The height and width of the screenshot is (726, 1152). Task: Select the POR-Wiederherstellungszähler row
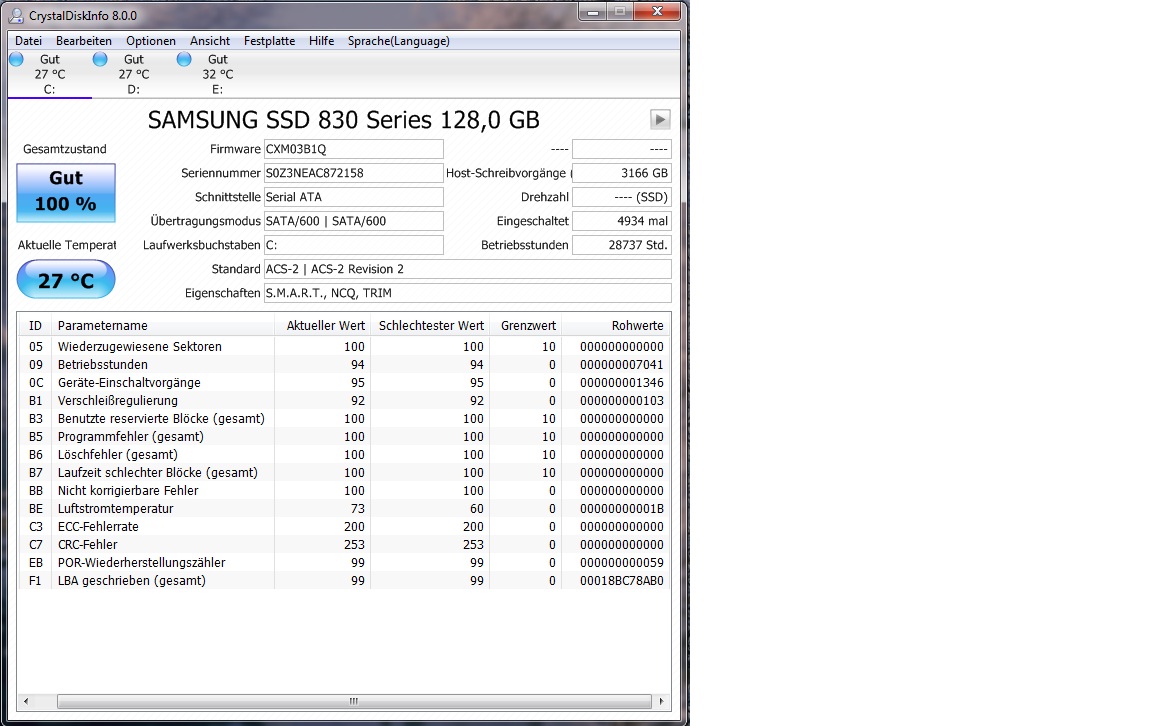tap(344, 563)
